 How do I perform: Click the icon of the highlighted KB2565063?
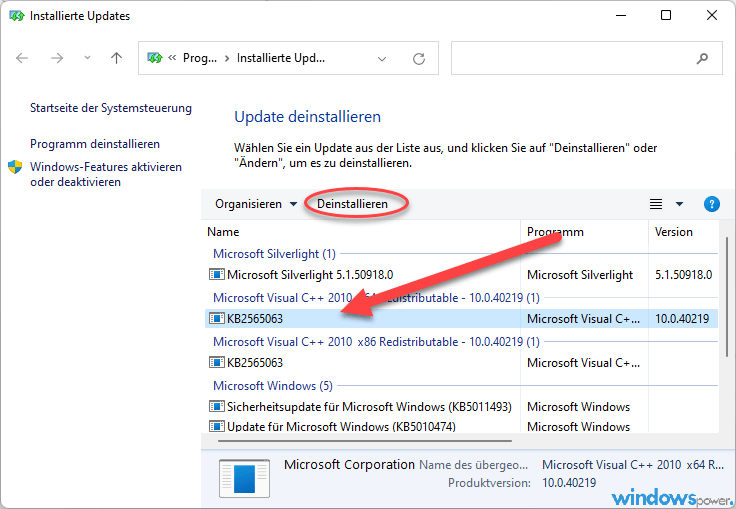216,318
